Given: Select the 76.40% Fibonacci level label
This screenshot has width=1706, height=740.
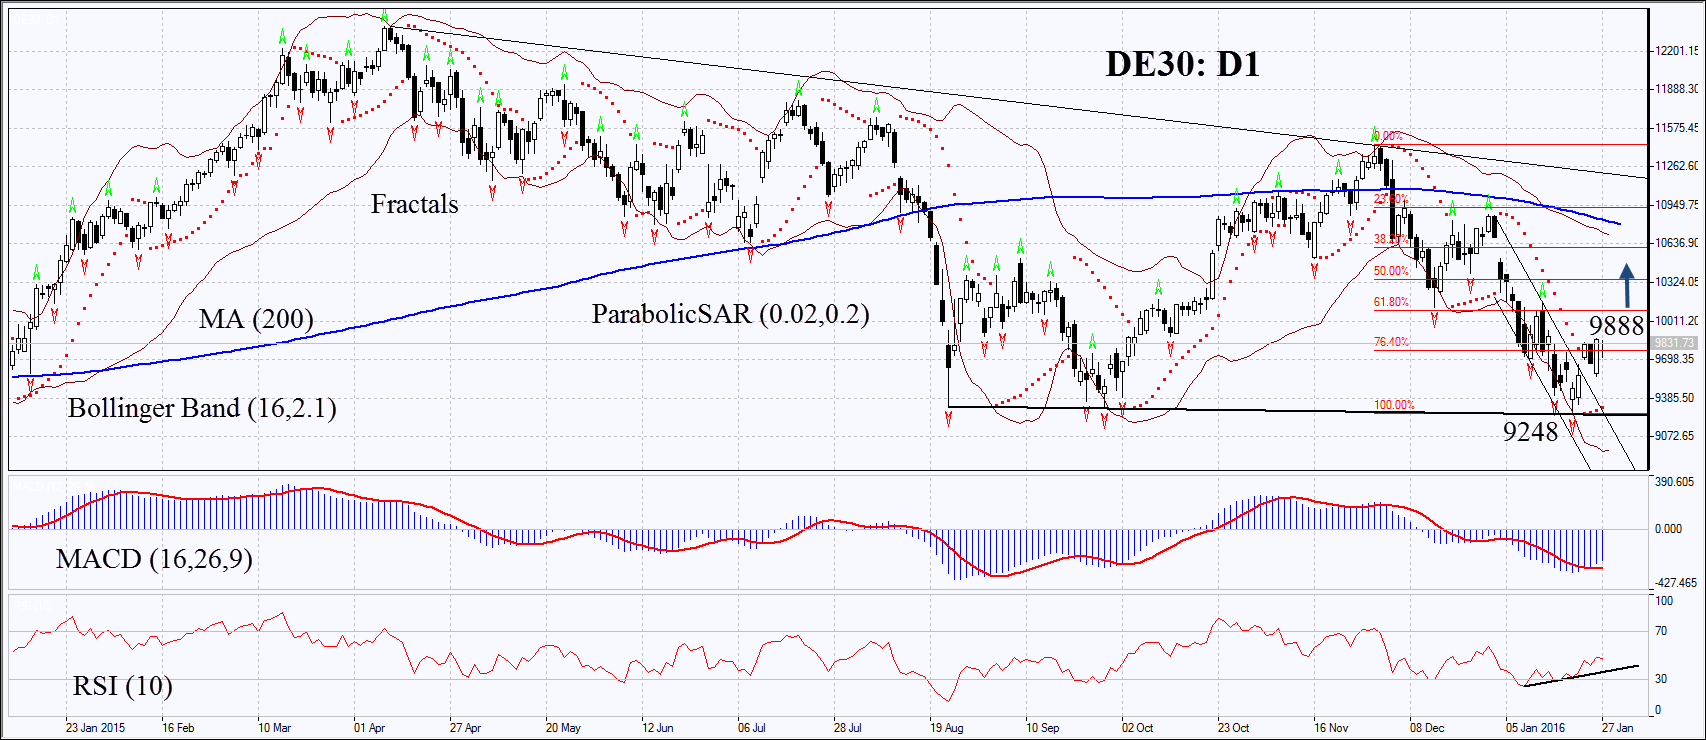Looking at the screenshot, I should (1391, 342).
